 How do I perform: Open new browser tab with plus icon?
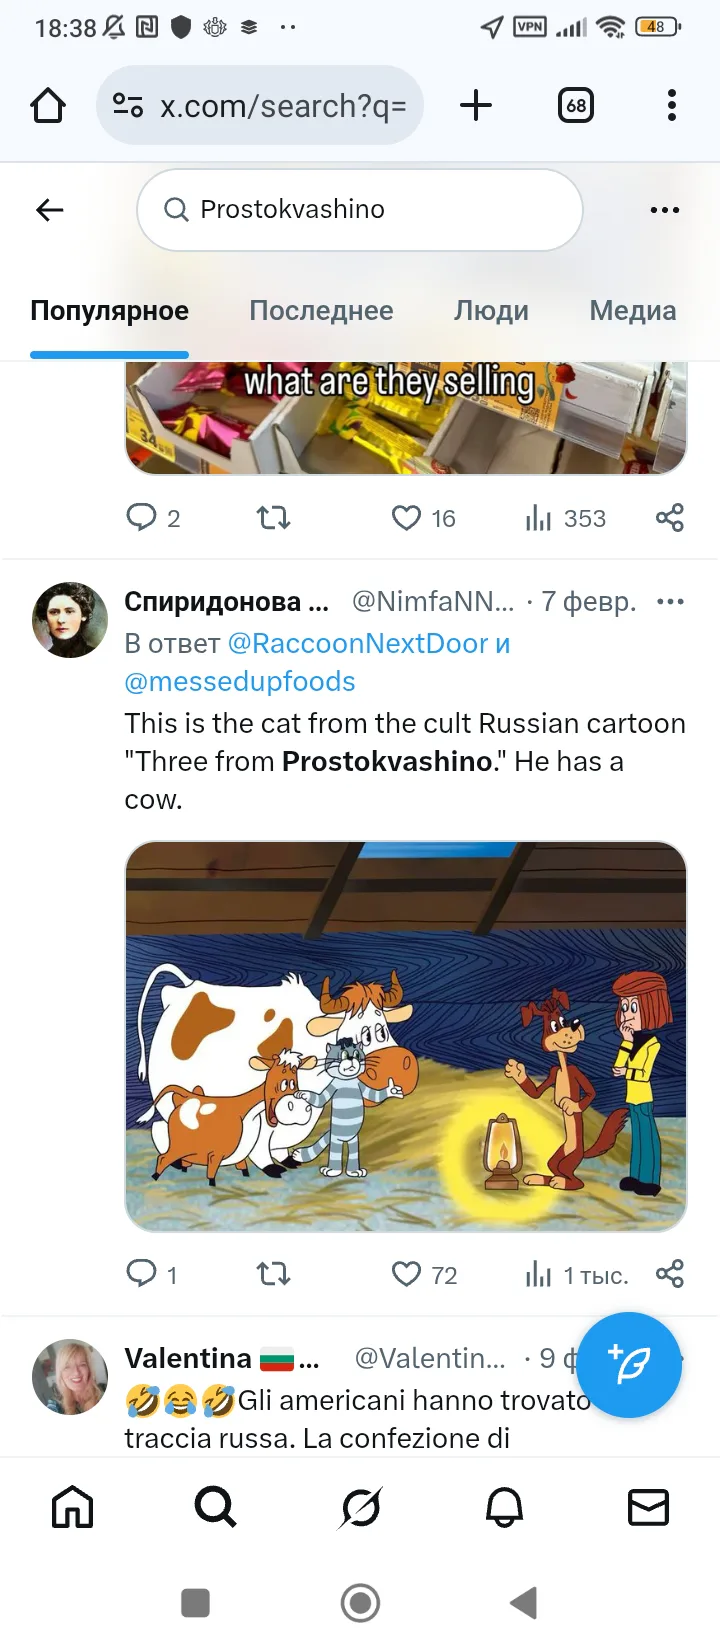point(476,105)
